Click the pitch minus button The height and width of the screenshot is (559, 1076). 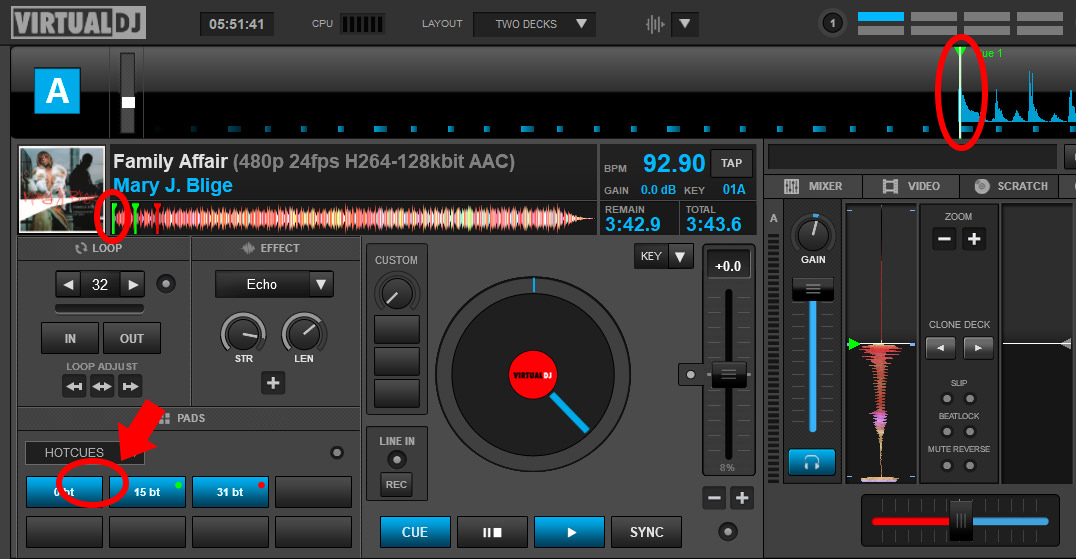click(x=714, y=498)
